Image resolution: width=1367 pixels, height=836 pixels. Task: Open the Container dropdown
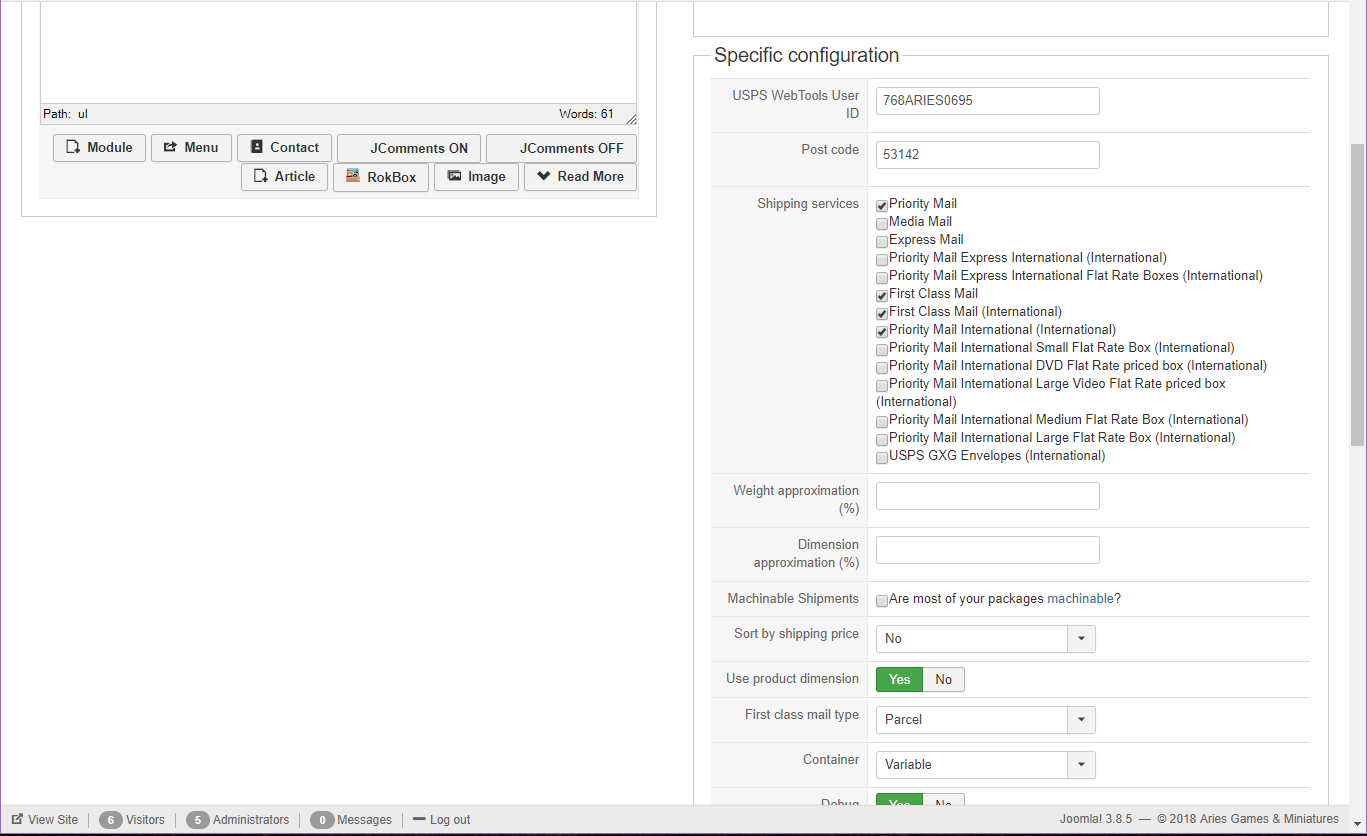click(x=985, y=765)
